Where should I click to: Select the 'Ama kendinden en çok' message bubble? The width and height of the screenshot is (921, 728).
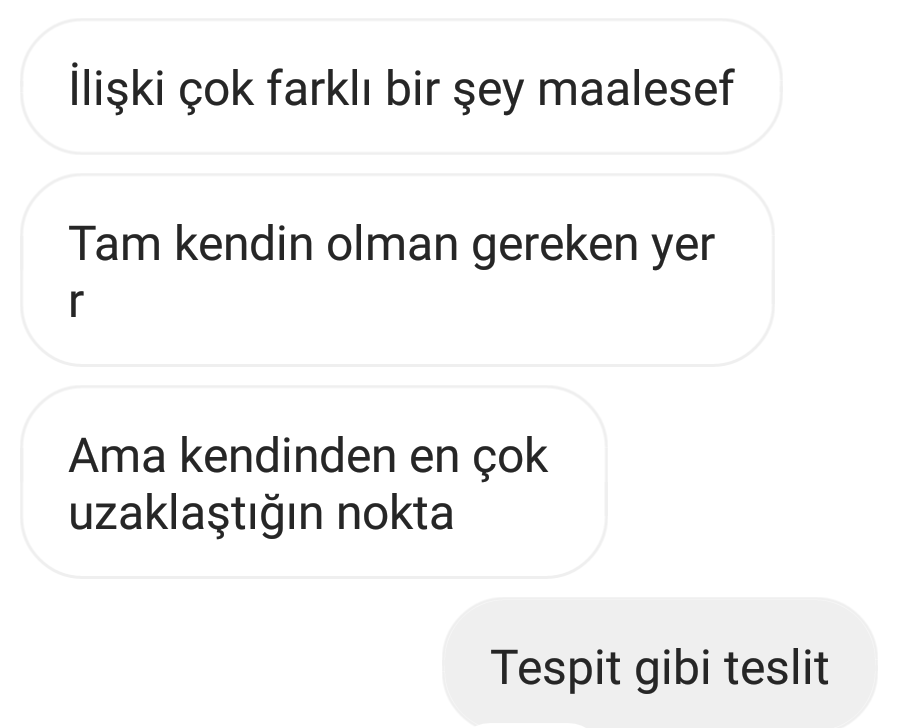(314, 482)
